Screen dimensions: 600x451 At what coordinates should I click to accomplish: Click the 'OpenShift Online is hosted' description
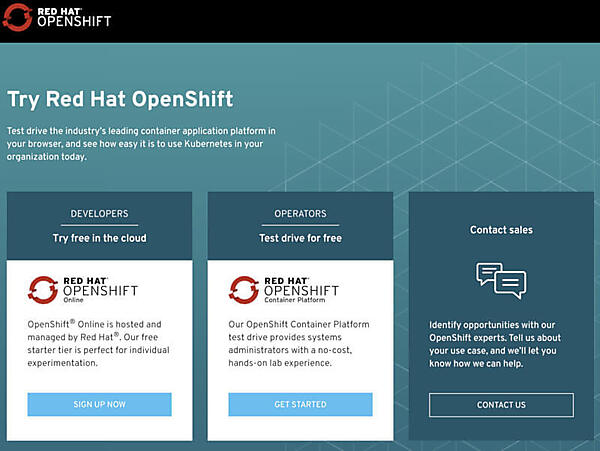[99, 344]
